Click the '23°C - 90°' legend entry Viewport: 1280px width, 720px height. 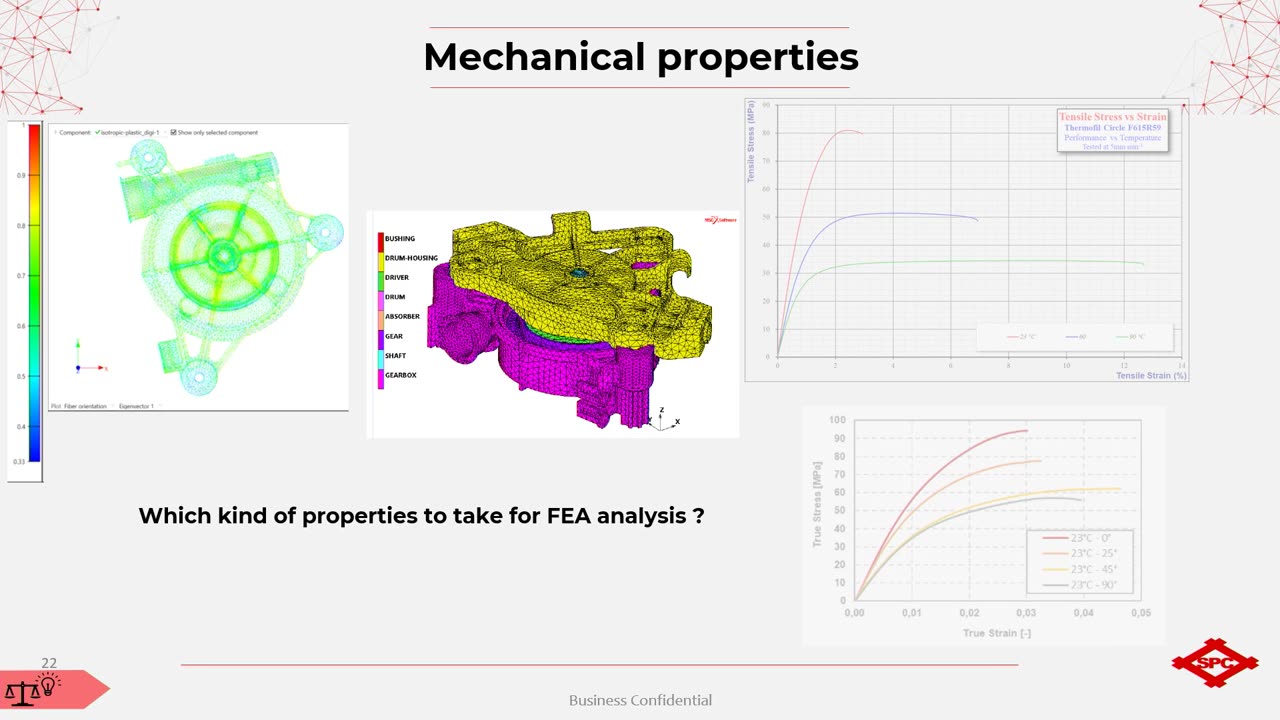(1080, 585)
